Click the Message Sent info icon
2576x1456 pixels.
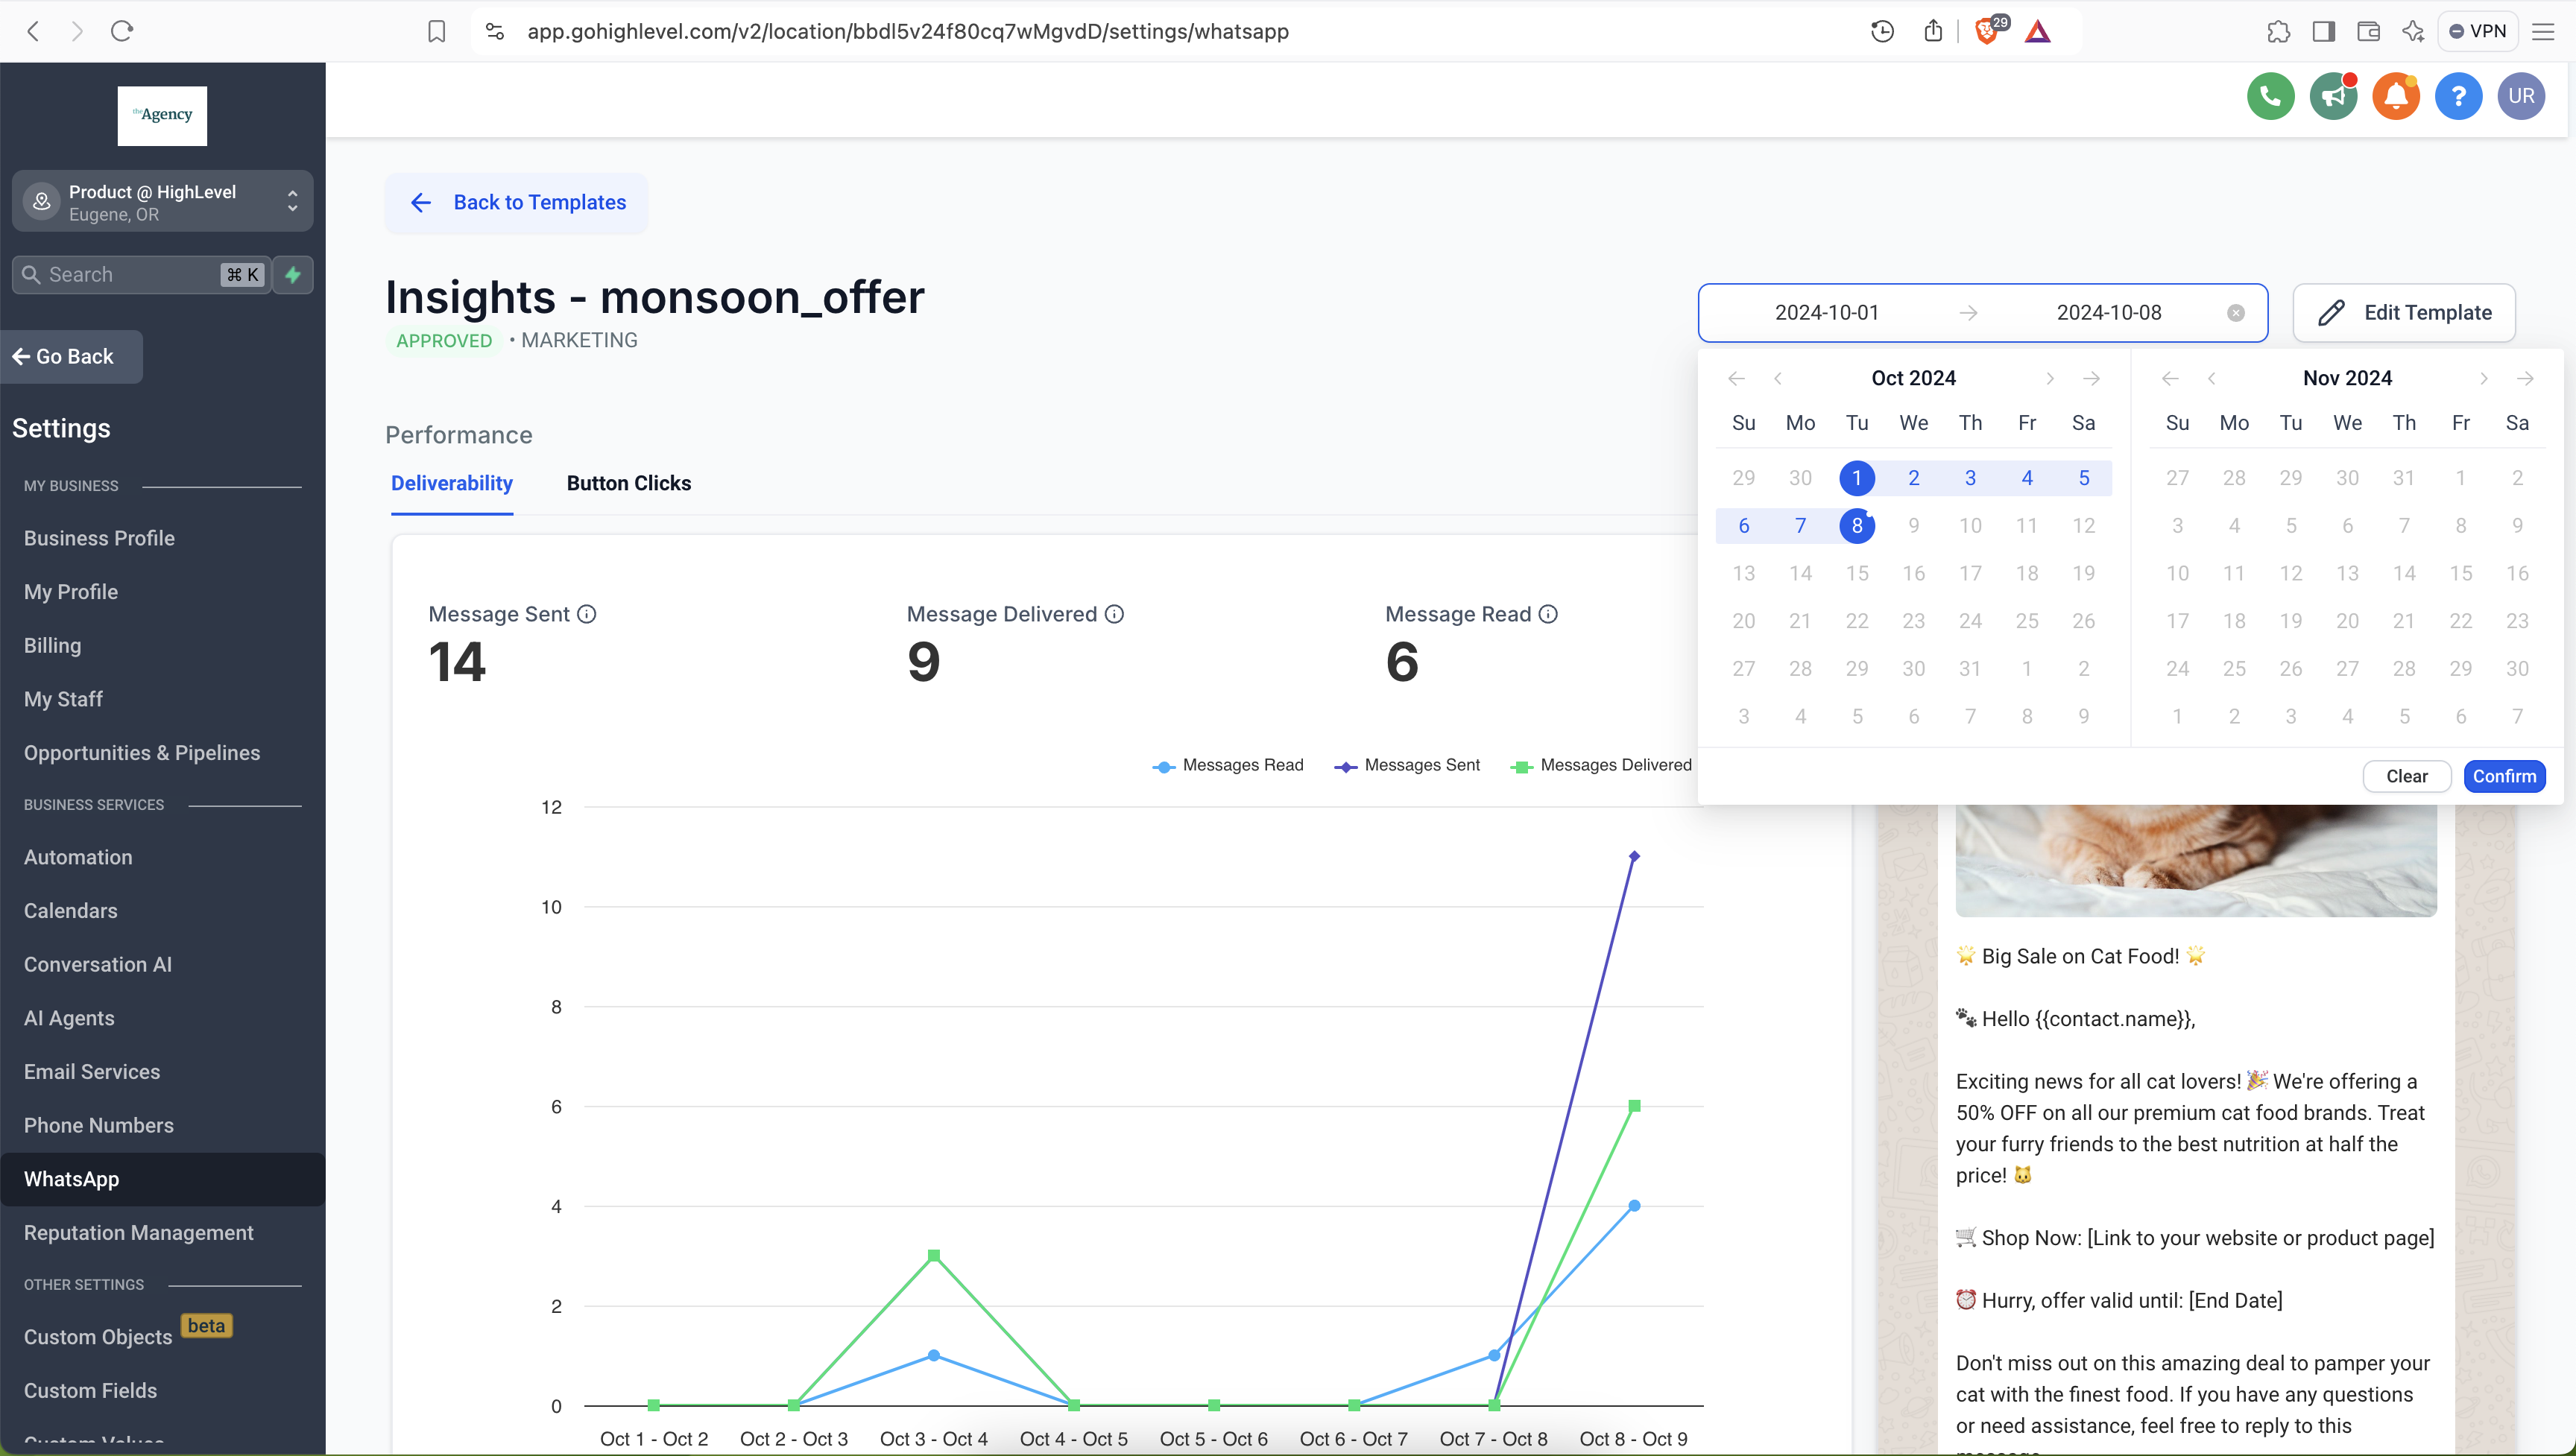[587, 614]
